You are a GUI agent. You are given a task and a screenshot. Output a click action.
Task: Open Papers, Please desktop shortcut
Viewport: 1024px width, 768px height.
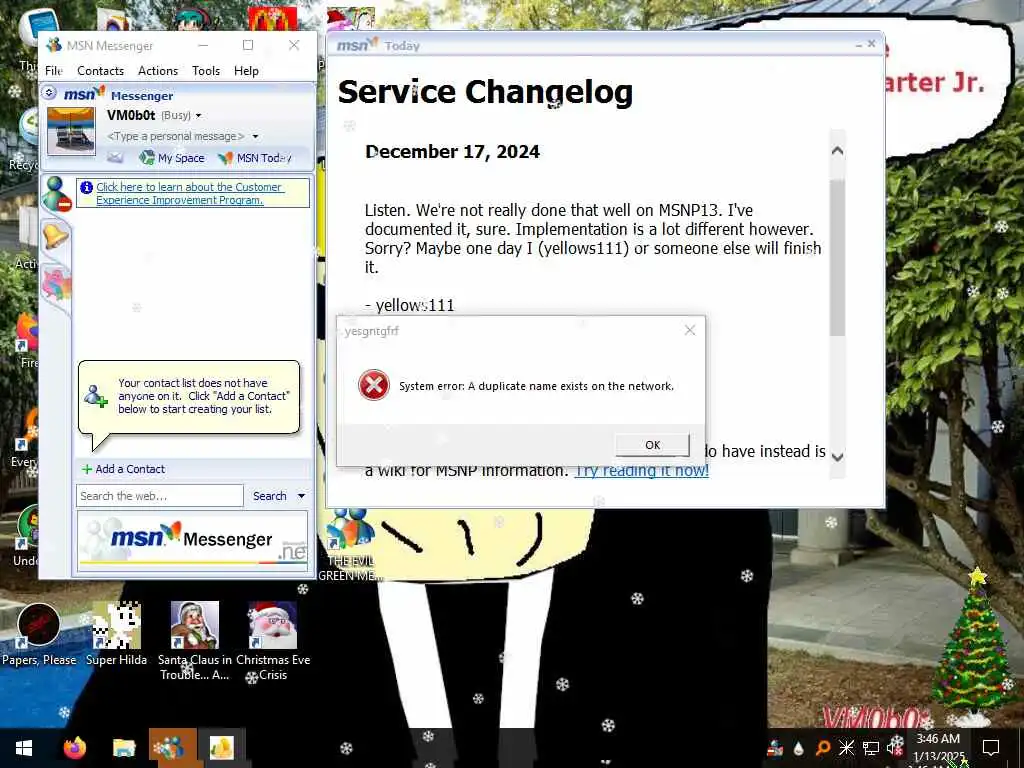point(39,635)
